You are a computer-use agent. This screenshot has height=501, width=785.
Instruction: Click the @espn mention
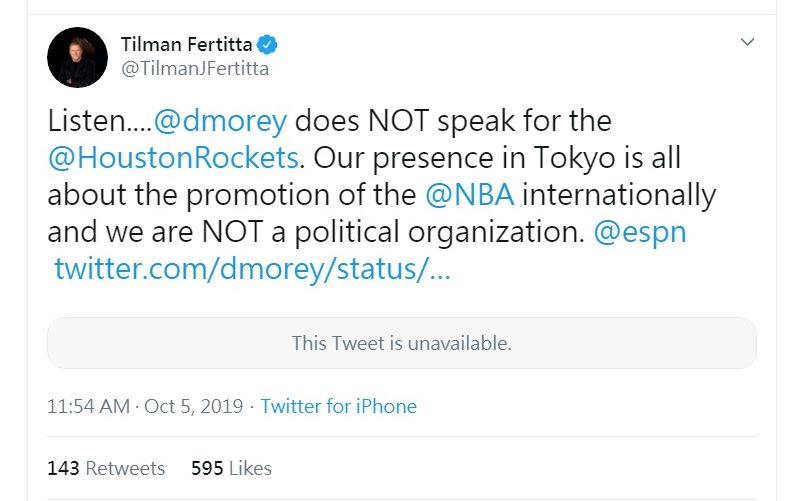click(640, 232)
